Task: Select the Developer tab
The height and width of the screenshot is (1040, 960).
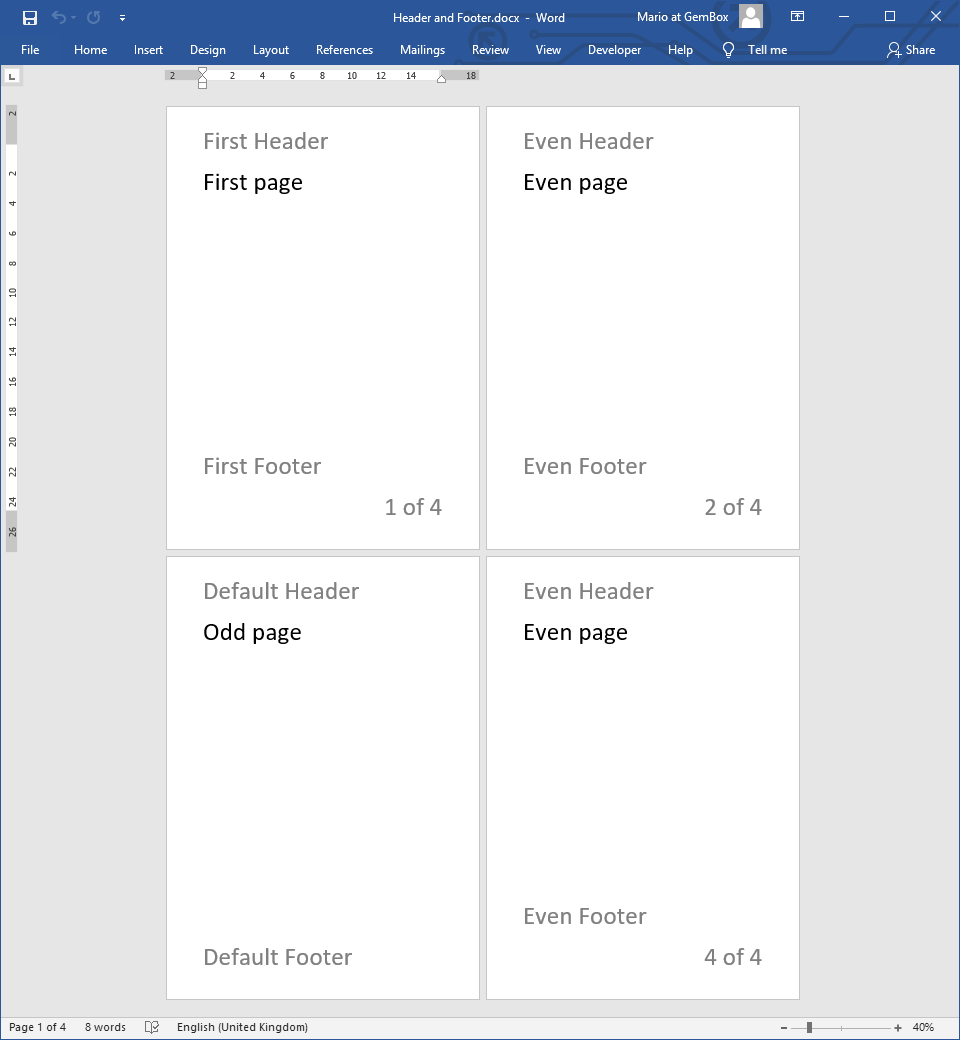Action: point(614,50)
